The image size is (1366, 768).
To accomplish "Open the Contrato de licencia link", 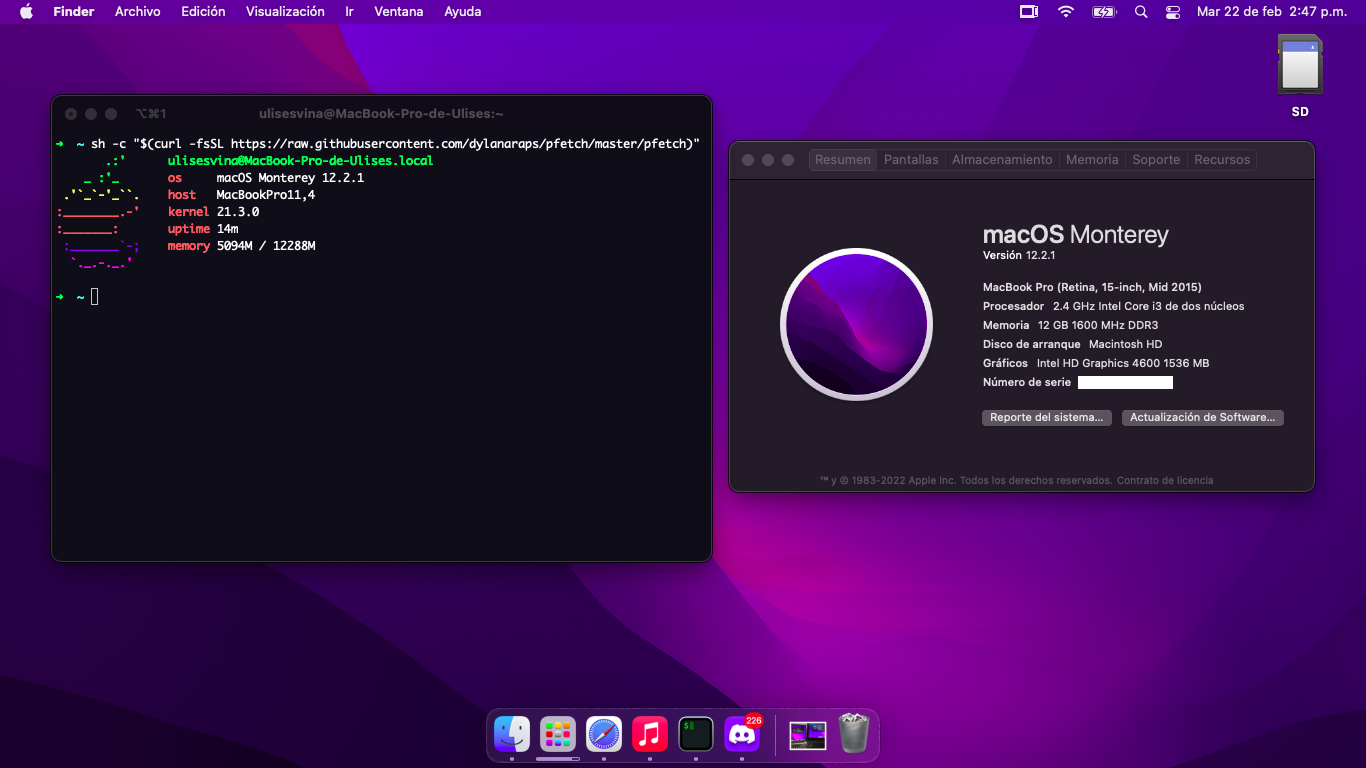I will pos(1165,480).
